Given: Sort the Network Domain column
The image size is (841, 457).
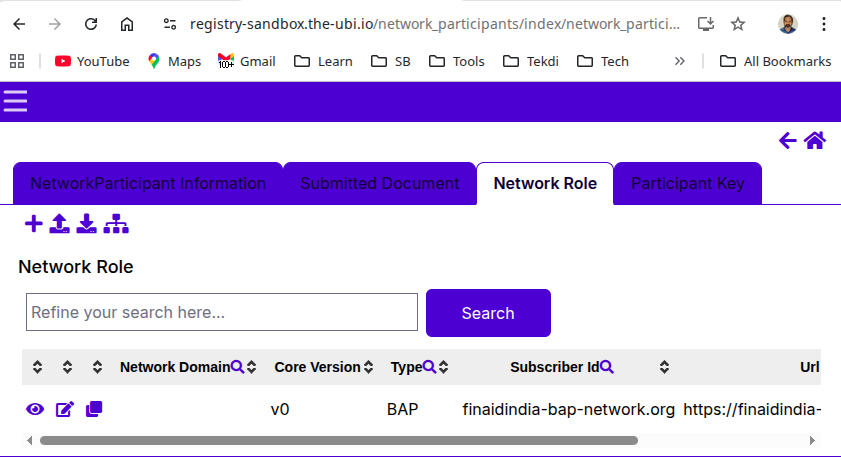Looking at the screenshot, I should (252, 367).
